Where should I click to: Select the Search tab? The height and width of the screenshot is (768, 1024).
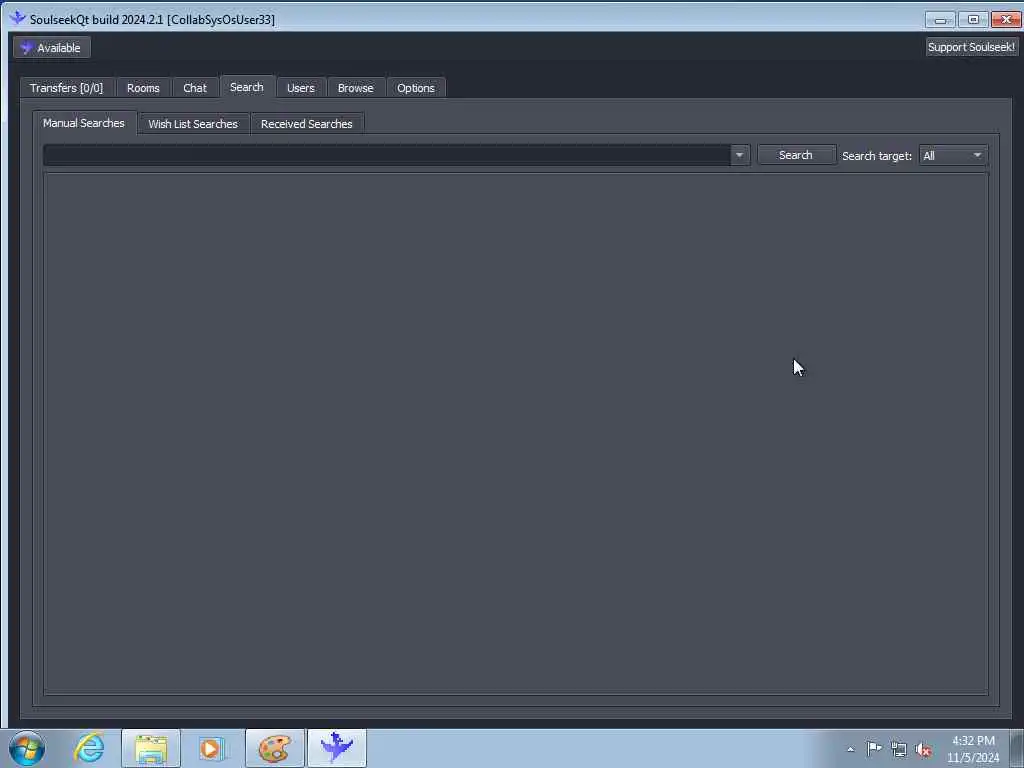[x=247, y=87]
